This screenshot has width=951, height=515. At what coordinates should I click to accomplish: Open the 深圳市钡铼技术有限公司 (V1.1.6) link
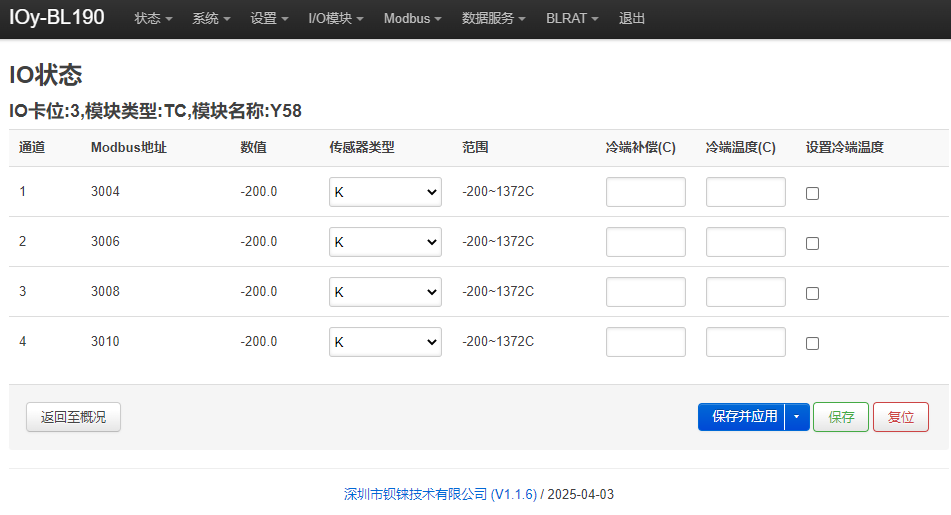tap(440, 494)
